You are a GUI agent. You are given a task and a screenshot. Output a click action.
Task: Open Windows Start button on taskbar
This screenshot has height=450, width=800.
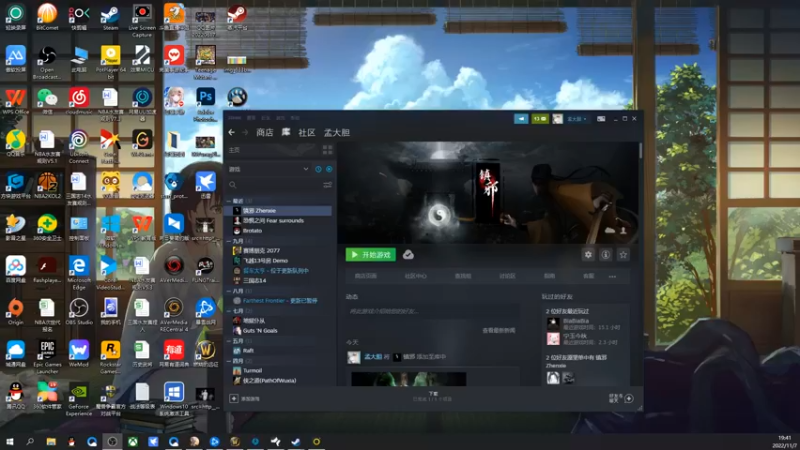click(x=9, y=442)
